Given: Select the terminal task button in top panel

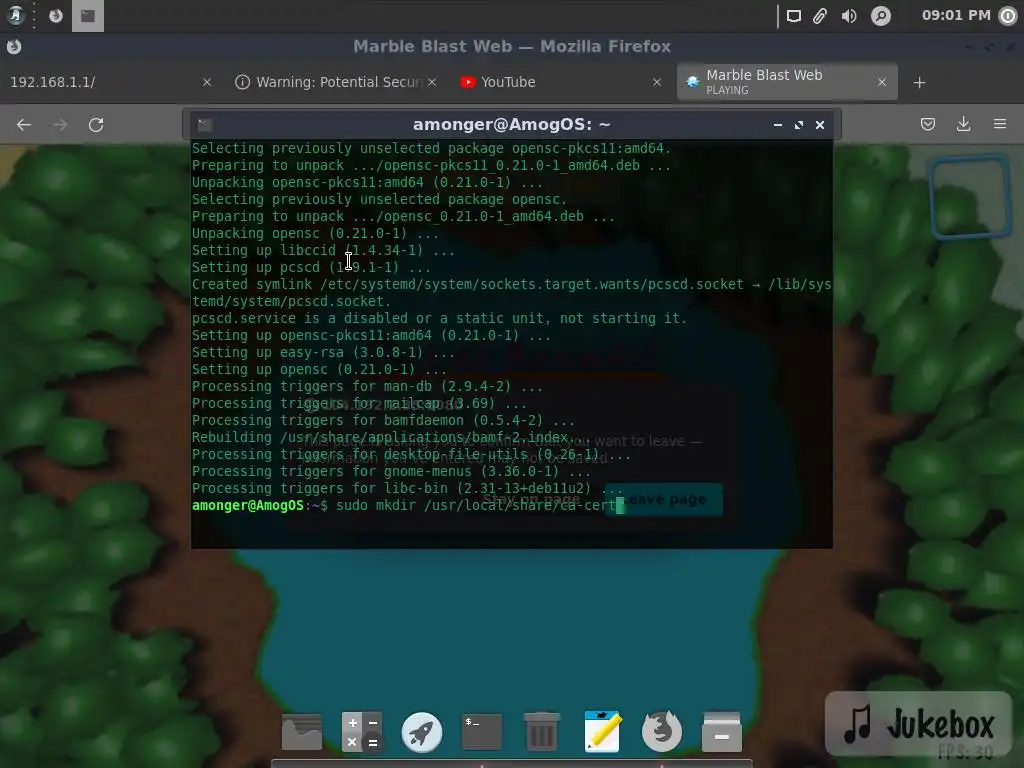Looking at the screenshot, I should (88, 16).
